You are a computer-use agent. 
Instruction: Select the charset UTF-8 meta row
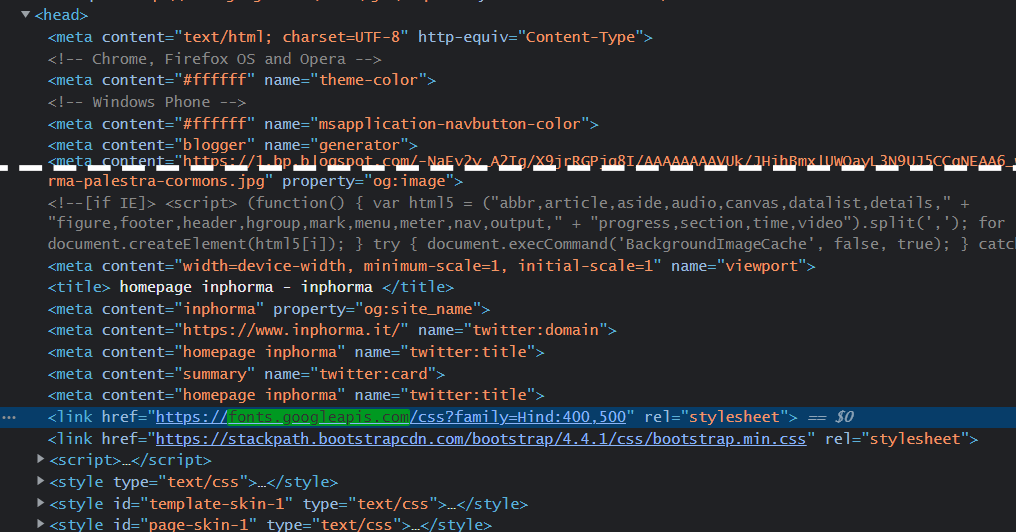(350, 37)
